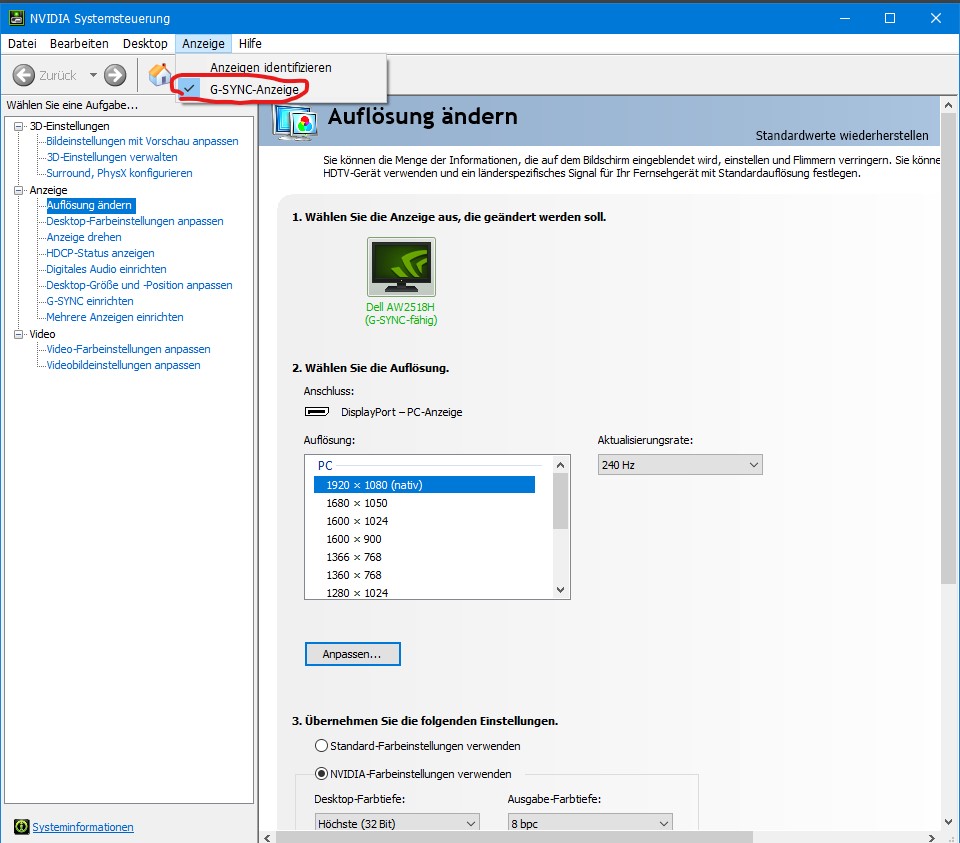
Task: Open Mehrere Anzeigen einrichten
Action: coord(115,317)
